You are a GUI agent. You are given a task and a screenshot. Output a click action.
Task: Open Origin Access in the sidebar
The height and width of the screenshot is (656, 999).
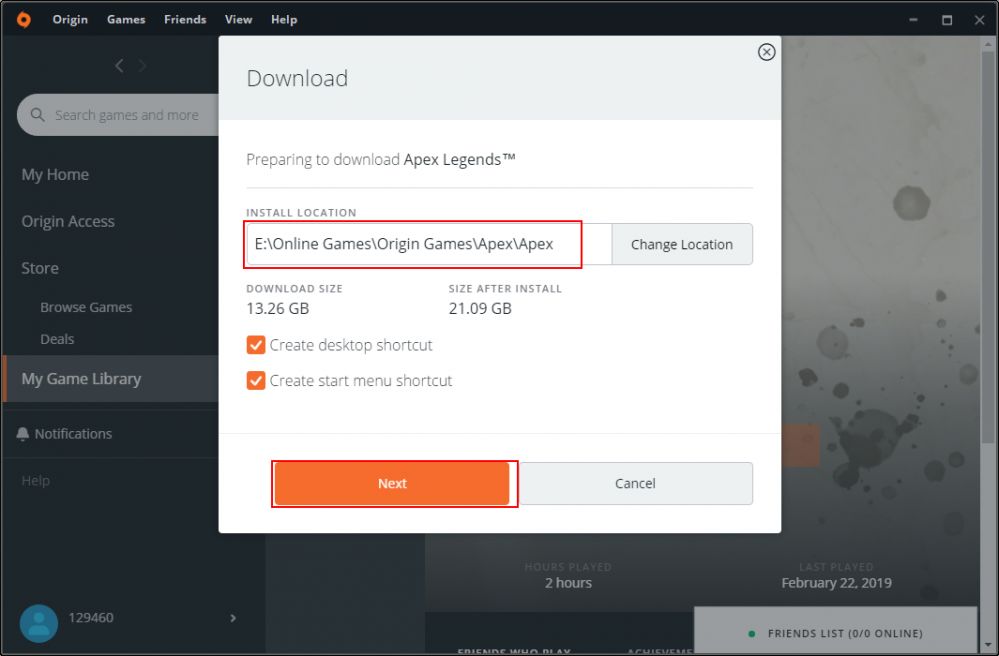pos(68,222)
